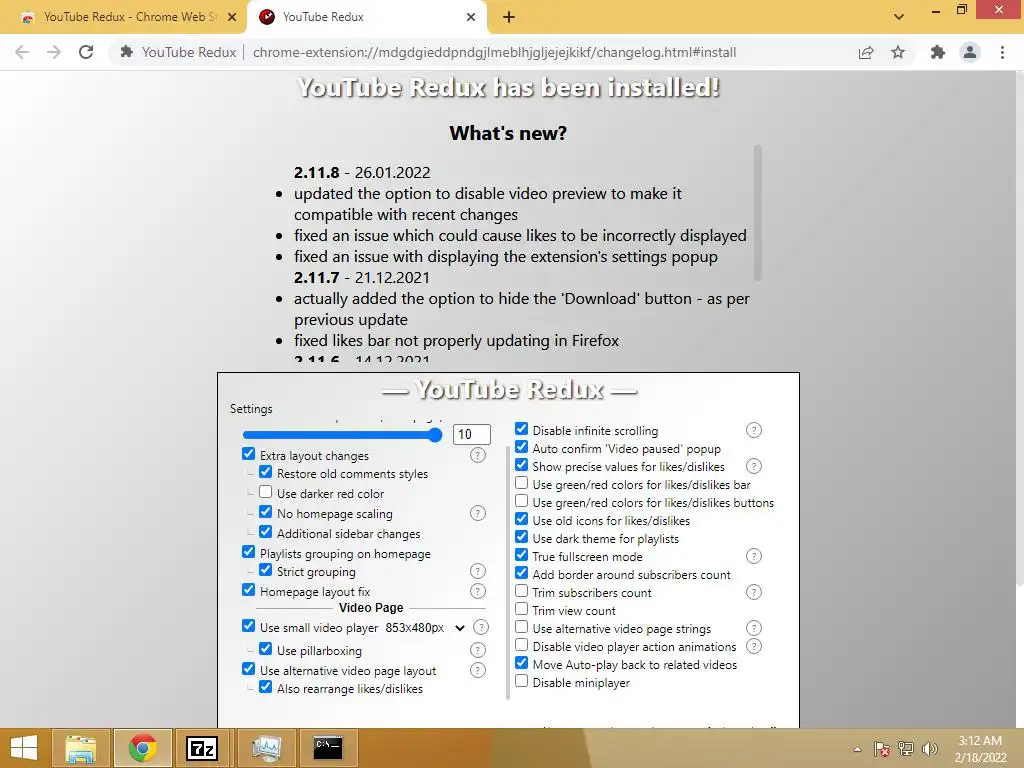
Task: Close the Chrome Web Store tab
Action: pyautogui.click(x=232, y=17)
